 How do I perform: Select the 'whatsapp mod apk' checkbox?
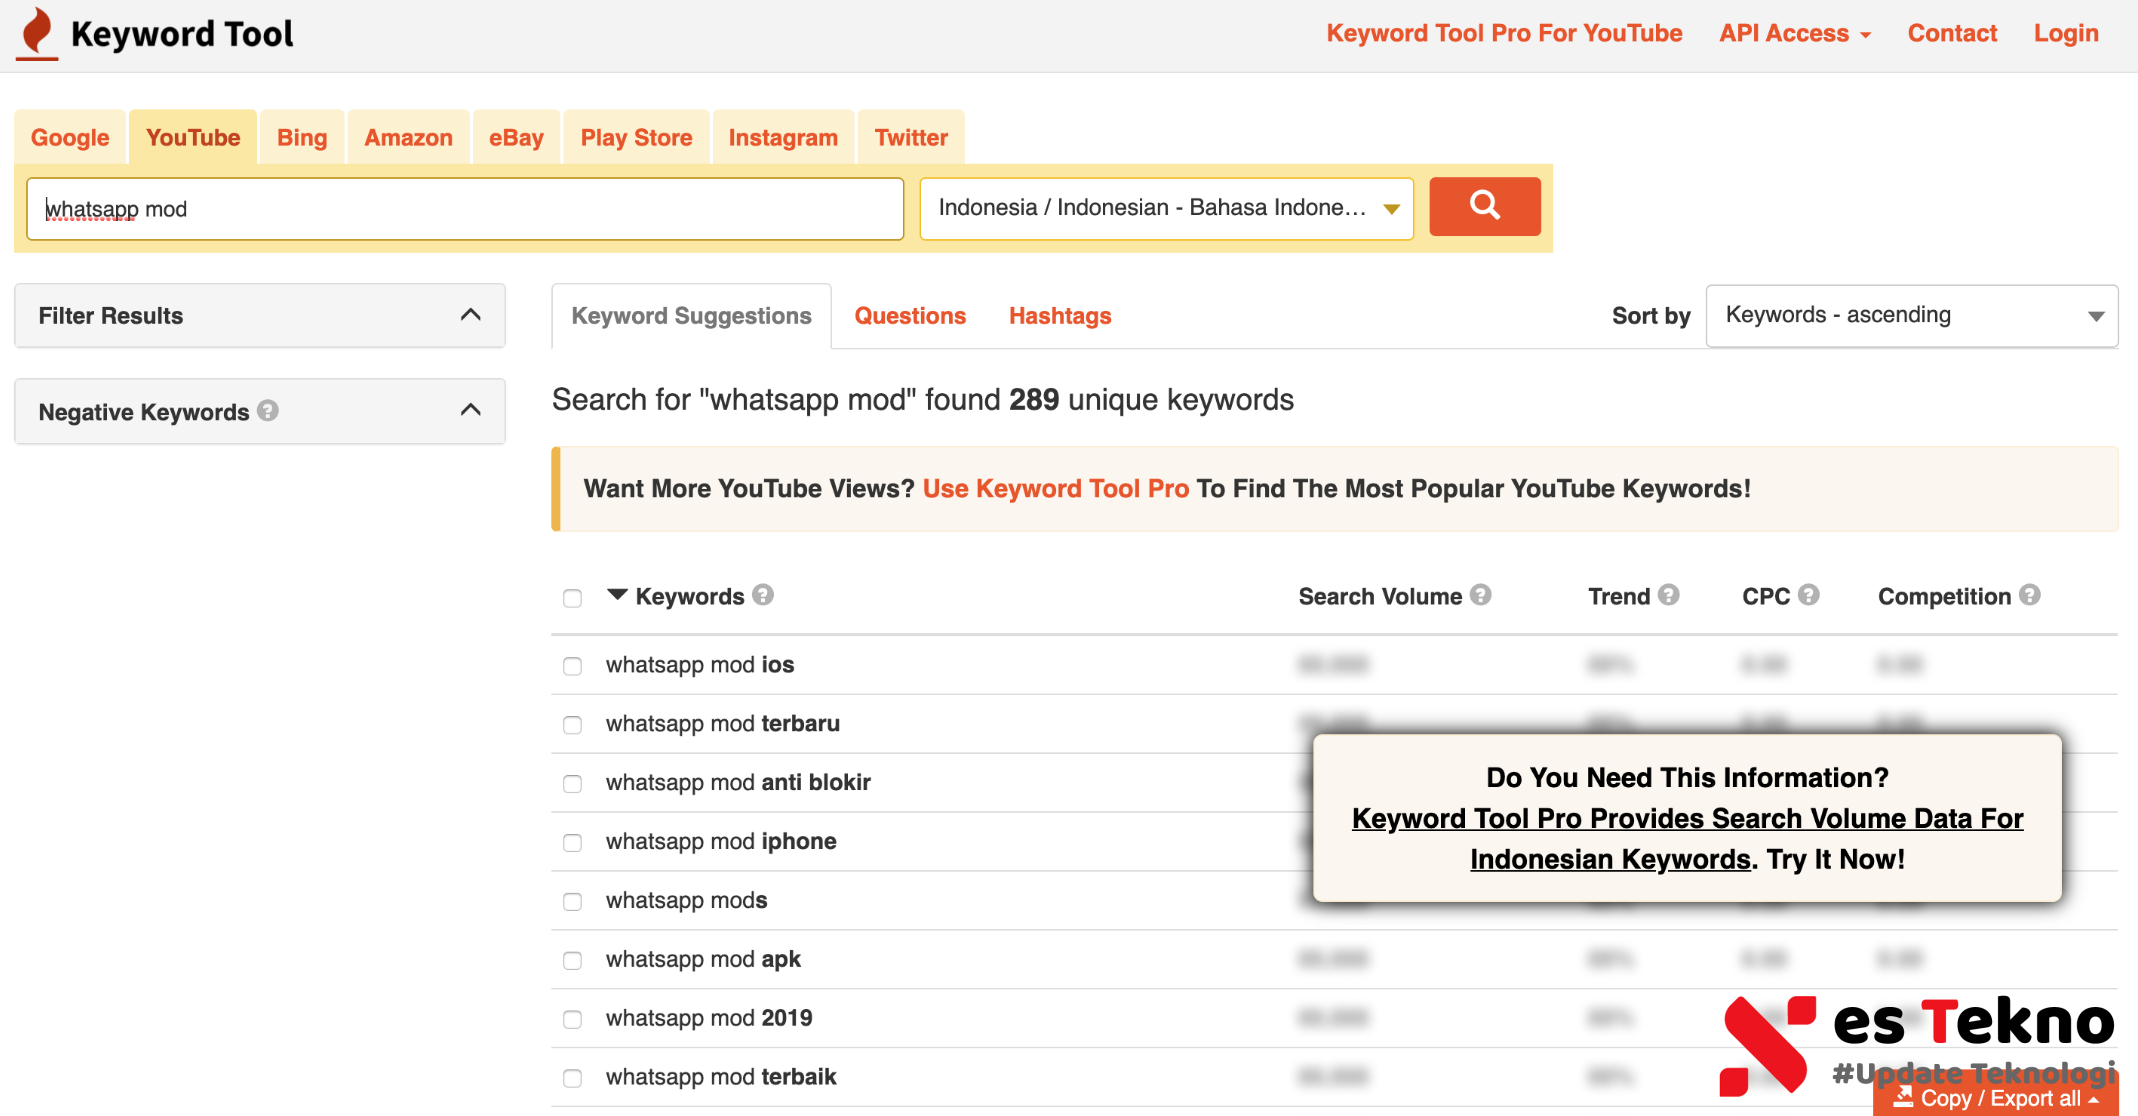point(572,960)
